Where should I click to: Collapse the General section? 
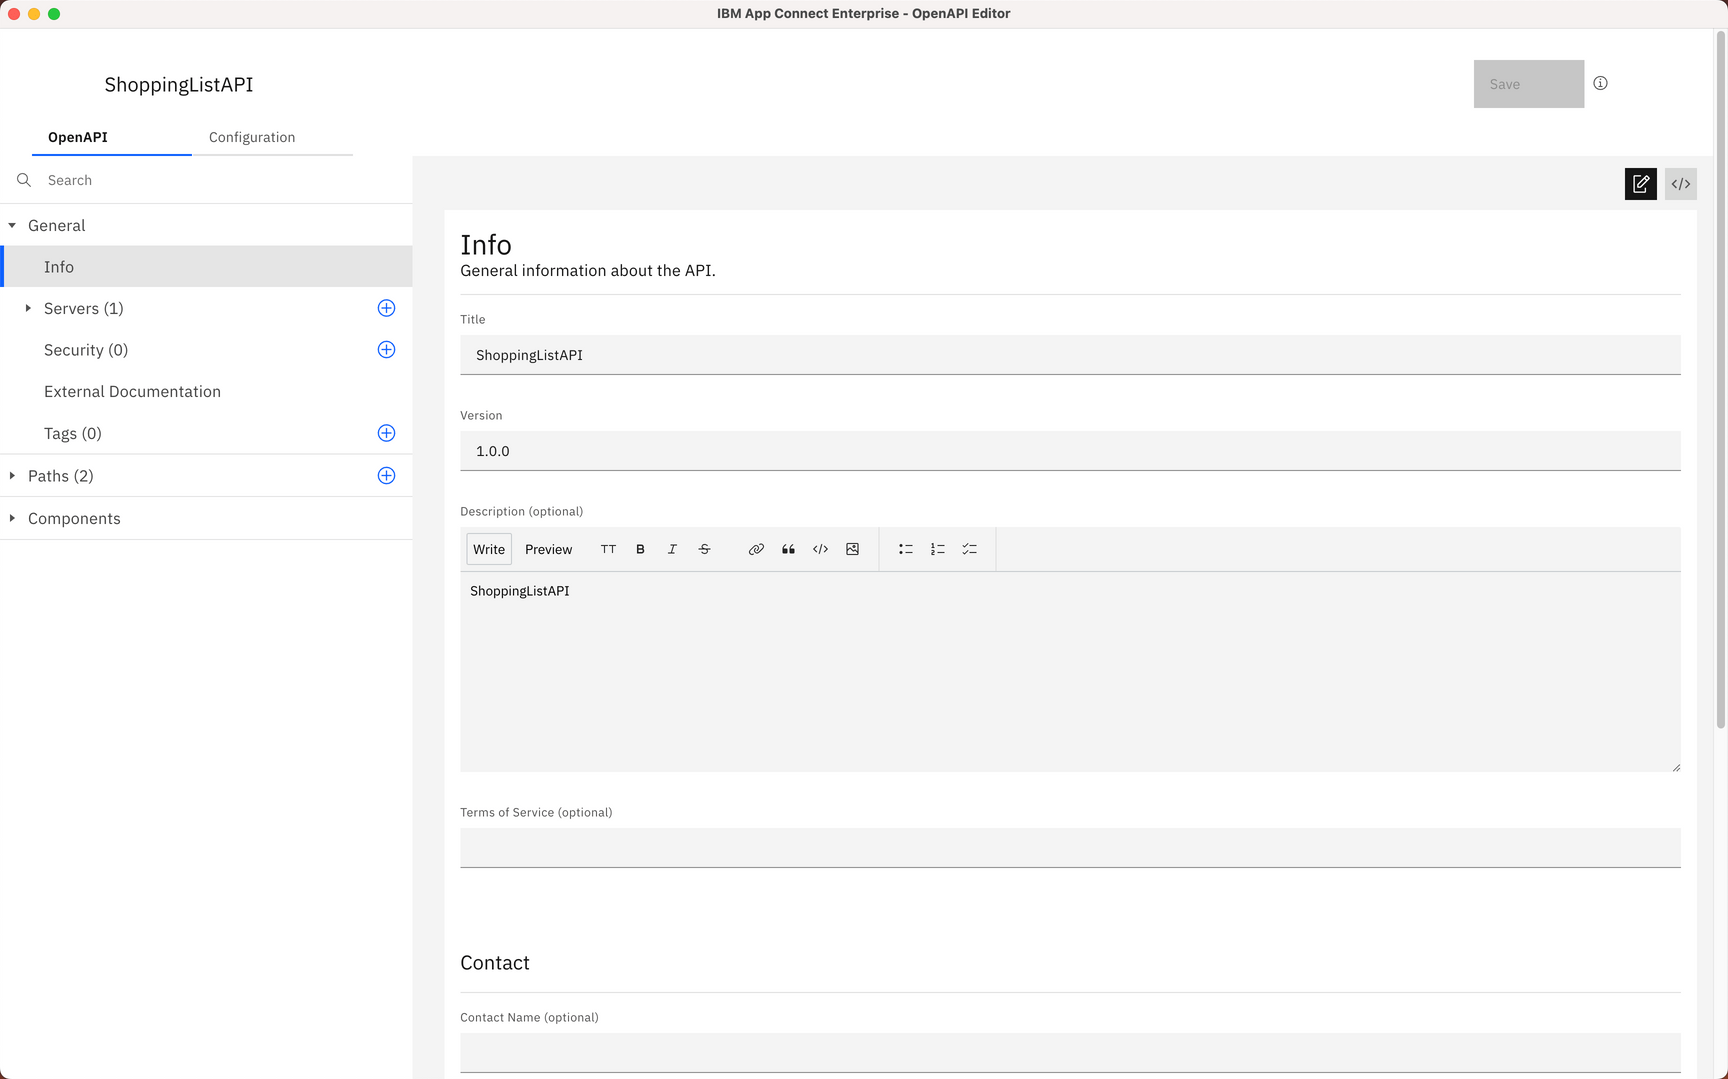[x=12, y=226]
